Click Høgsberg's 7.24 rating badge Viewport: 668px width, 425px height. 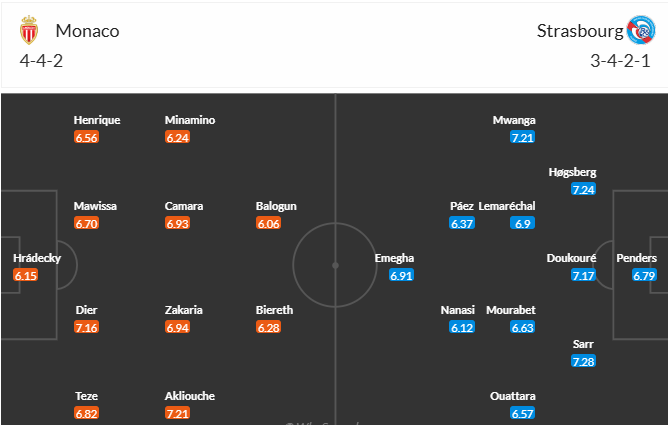tap(583, 190)
